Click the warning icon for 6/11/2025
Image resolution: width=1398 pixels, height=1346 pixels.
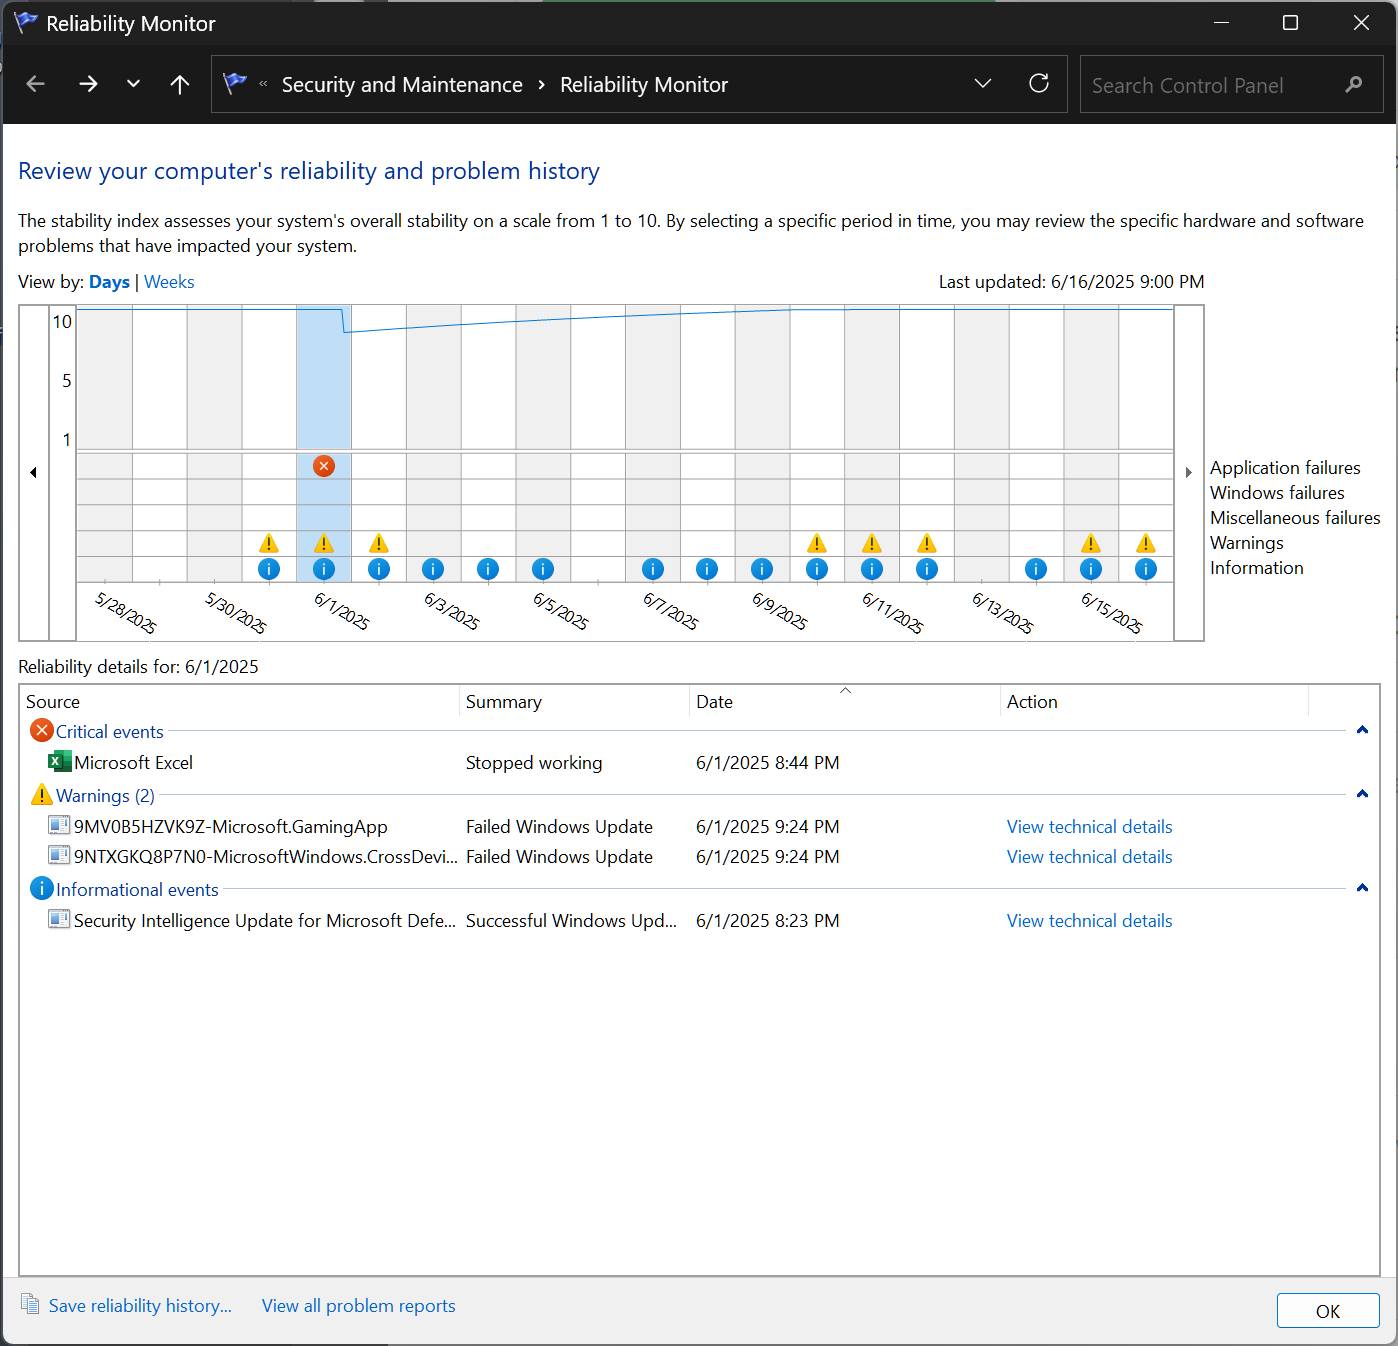(x=872, y=543)
